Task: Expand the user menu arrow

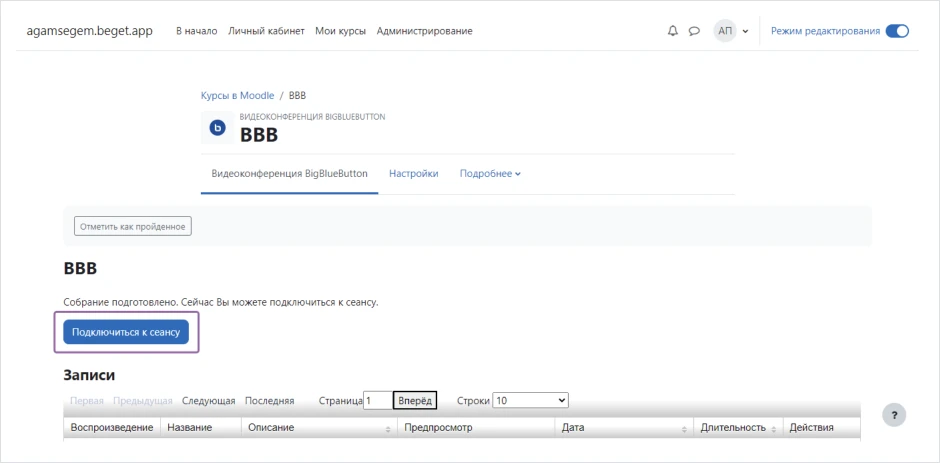Action: [745, 31]
